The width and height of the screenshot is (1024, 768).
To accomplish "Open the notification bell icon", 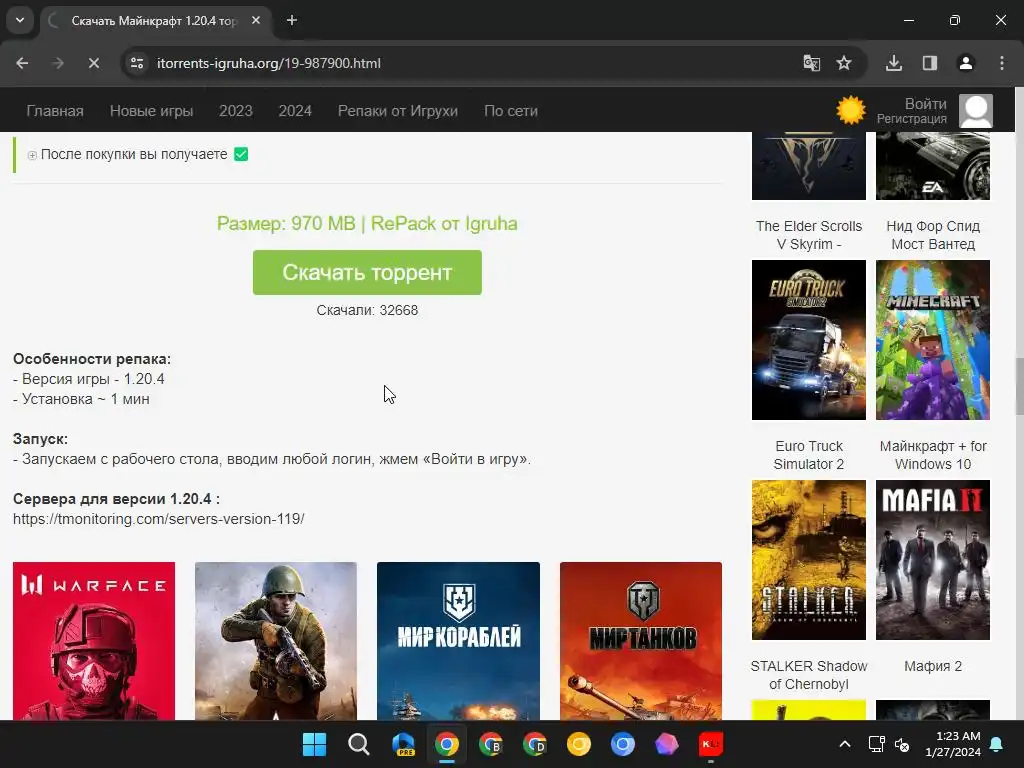I will 997,744.
